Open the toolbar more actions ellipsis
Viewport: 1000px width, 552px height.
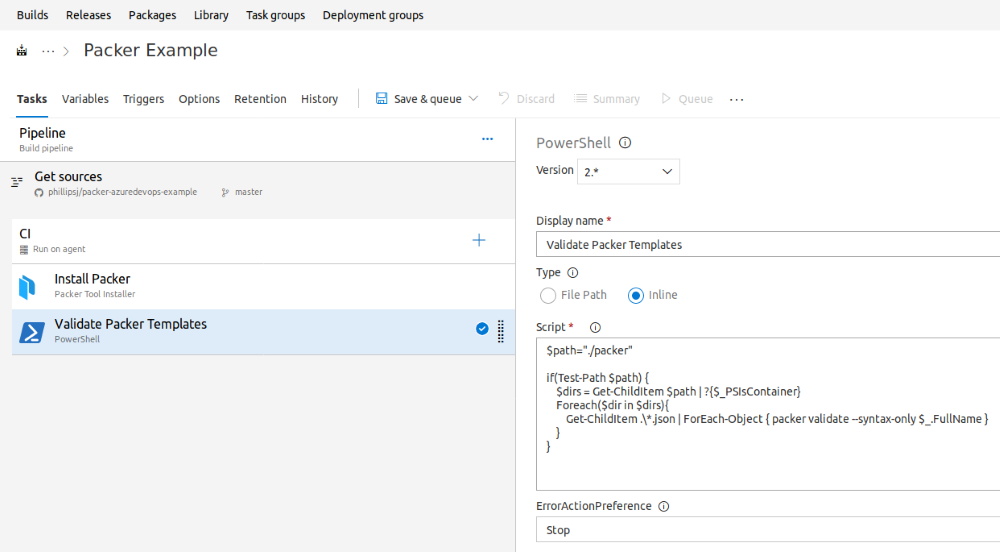737,99
